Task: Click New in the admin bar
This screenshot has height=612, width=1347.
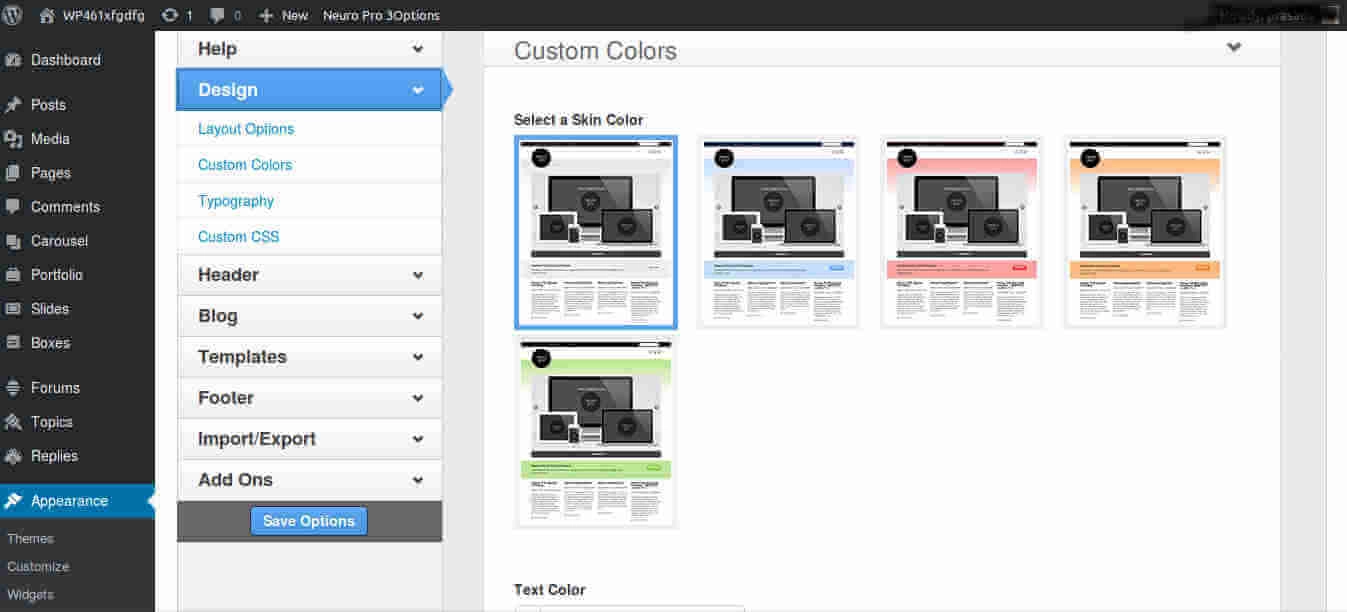Action: pyautogui.click(x=284, y=15)
